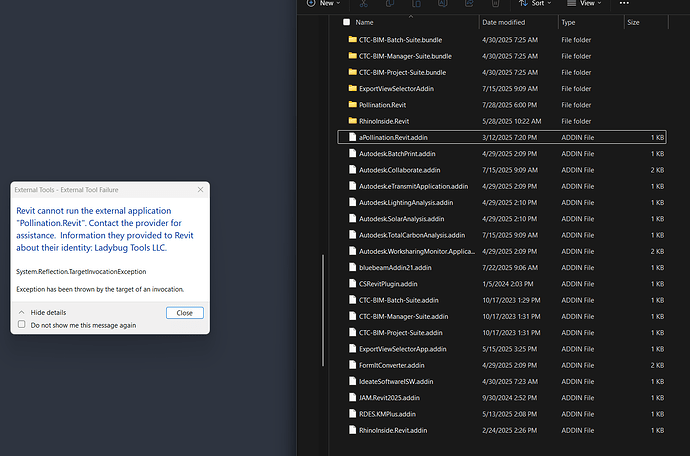Click the file icon of RhinoInside.Revit.addin

click(352, 430)
